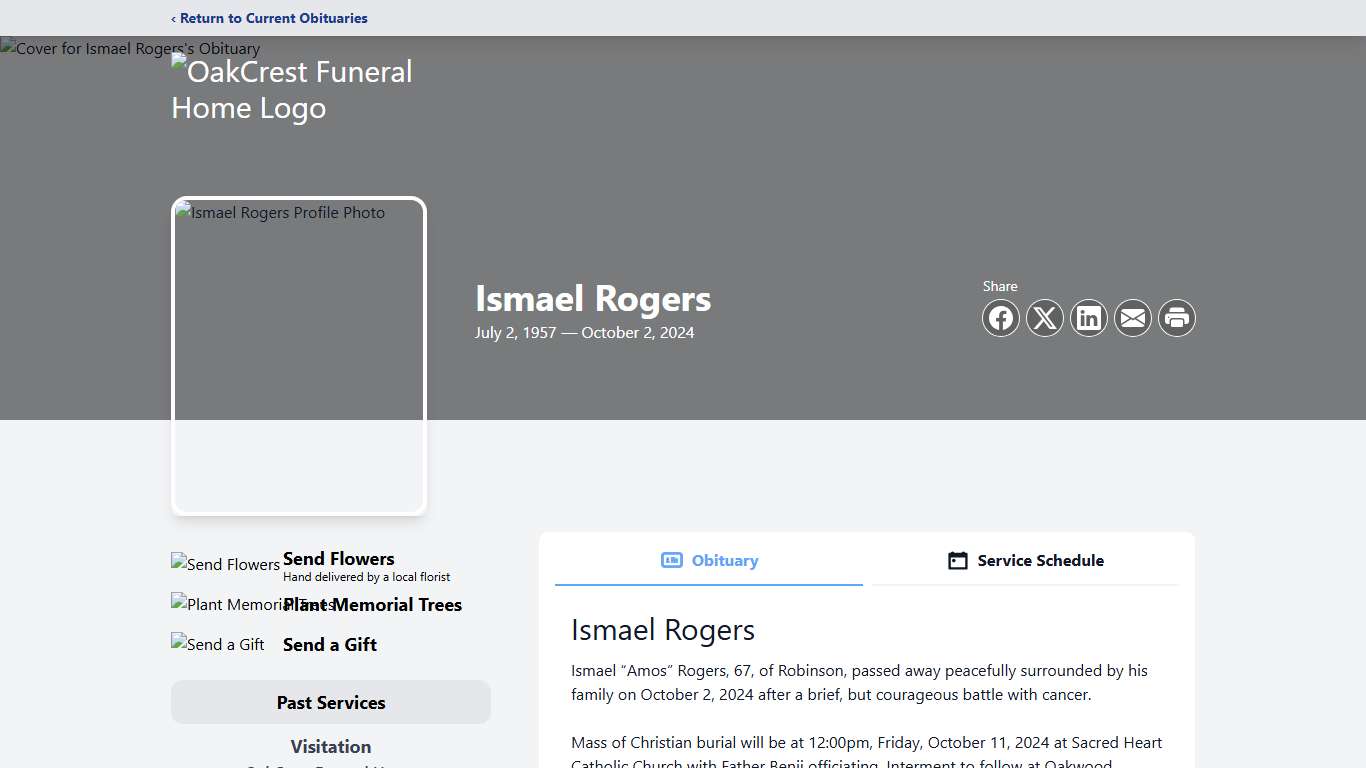The height and width of the screenshot is (768, 1366).
Task: Share obituary via LinkedIn icon
Action: tap(1089, 318)
